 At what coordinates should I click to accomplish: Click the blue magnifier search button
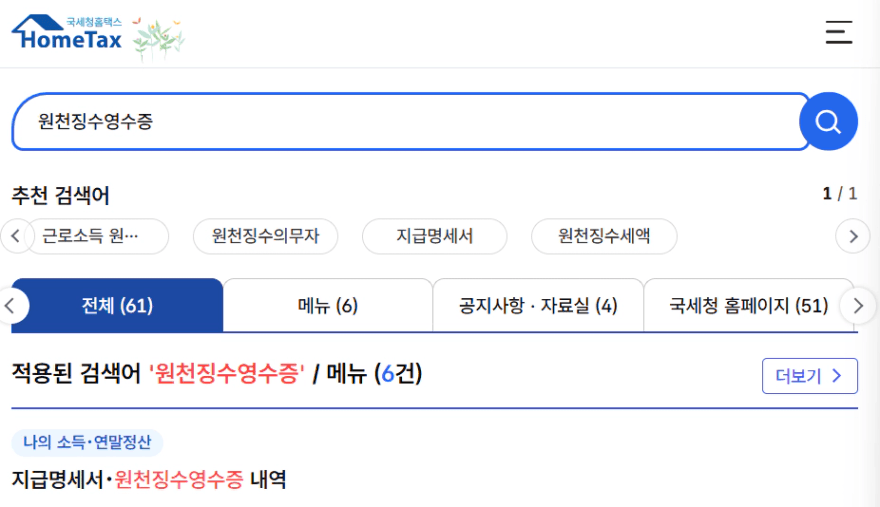(x=828, y=121)
